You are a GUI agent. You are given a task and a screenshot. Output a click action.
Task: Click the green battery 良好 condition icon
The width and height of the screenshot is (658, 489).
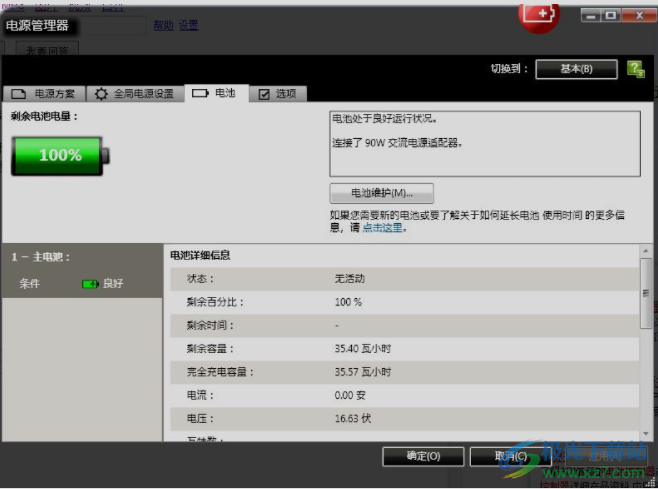tap(90, 284)
